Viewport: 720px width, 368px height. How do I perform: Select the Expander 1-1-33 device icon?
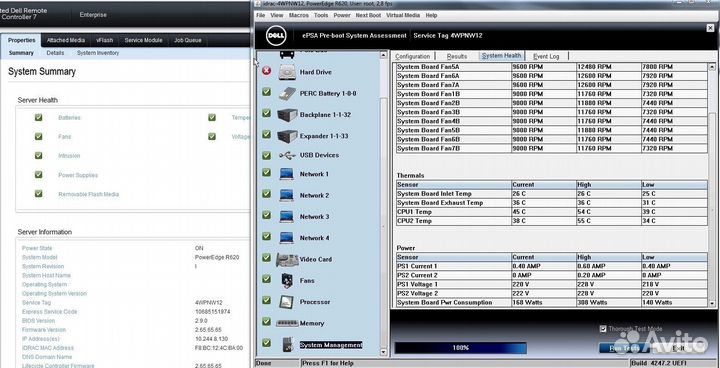(287, 136)
